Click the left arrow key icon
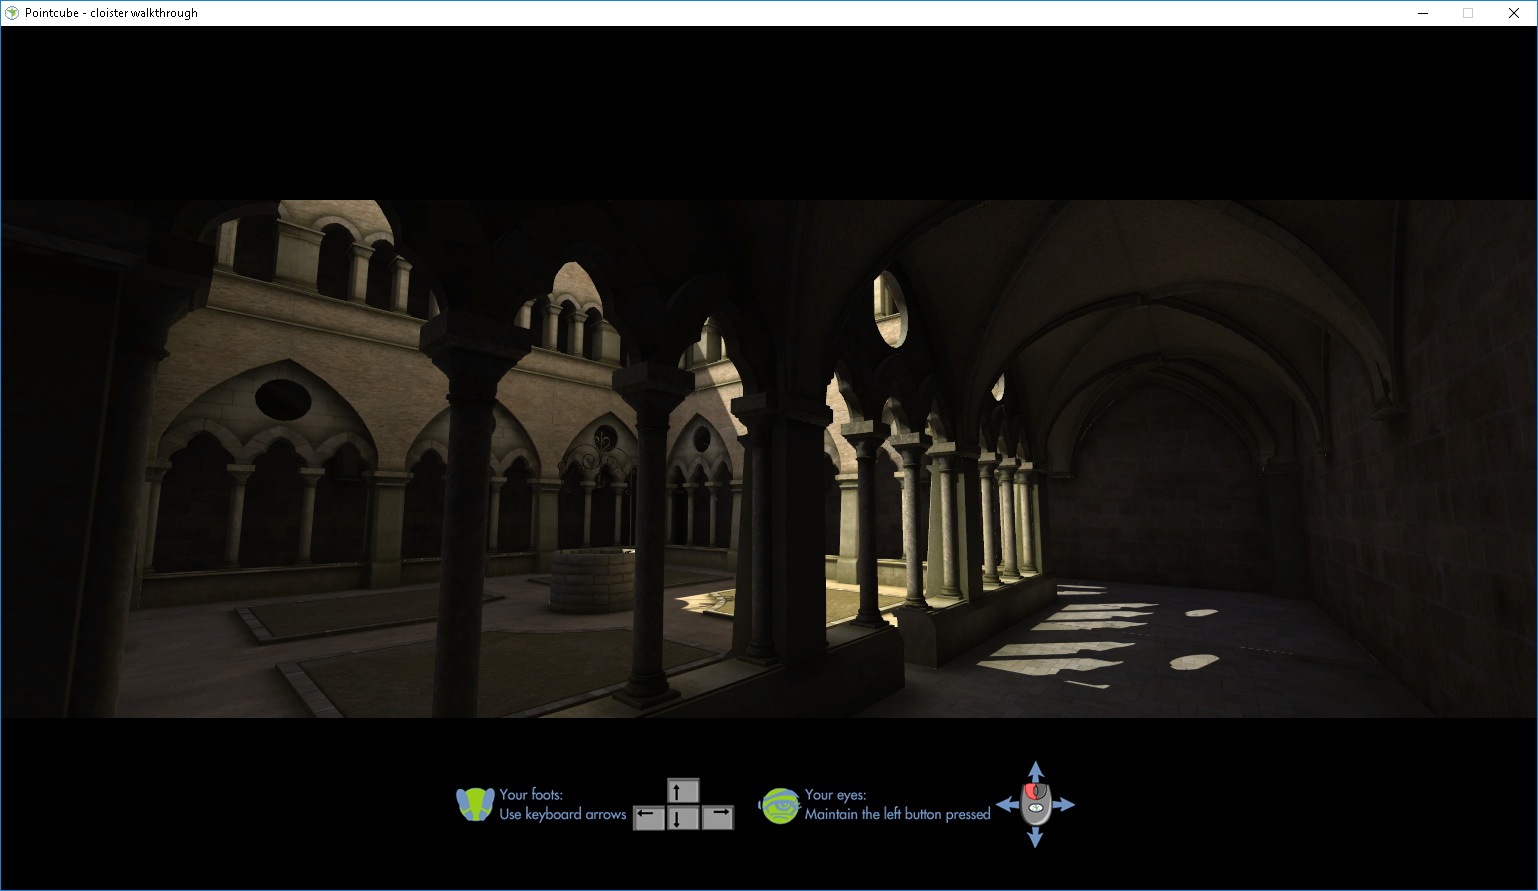Screen dimensions: 1538x891 coord(649,817)
